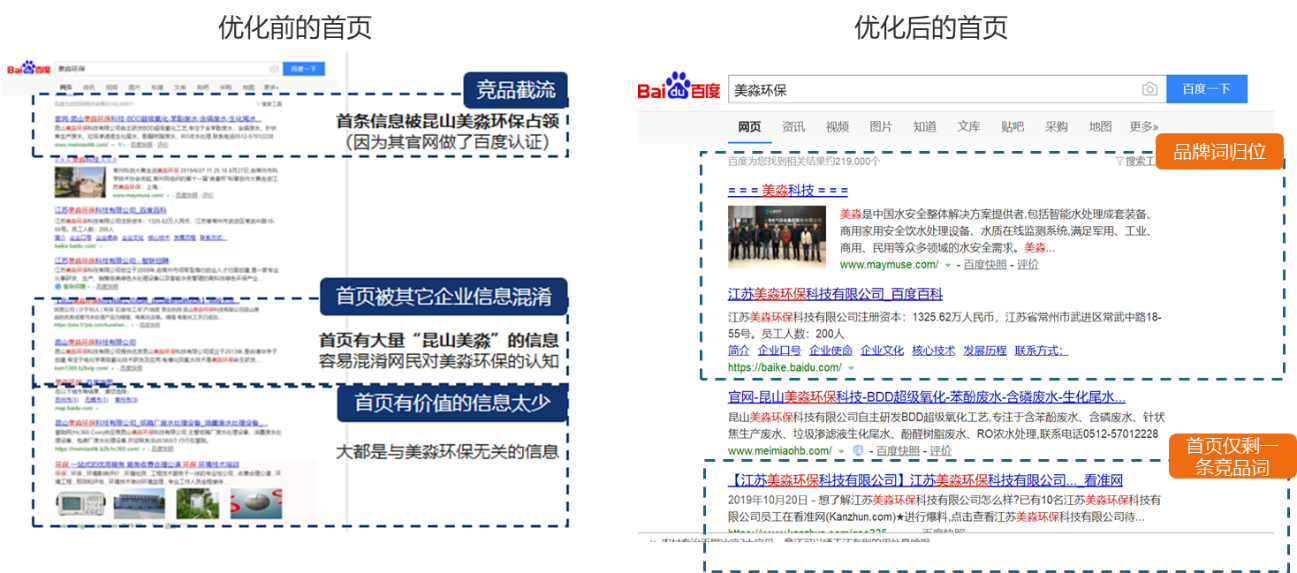The height and width of the screenshot is (573, 1297).
Task: Click the camera image-search icon on after-optimization page
Action: (1150, 89)
